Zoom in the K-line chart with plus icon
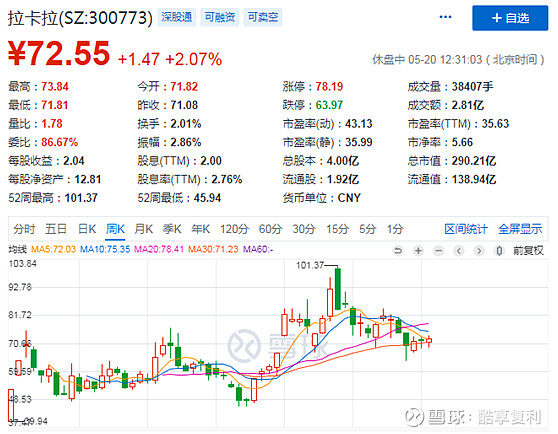This screenshot has height=434, width=558. click(418, 251)
